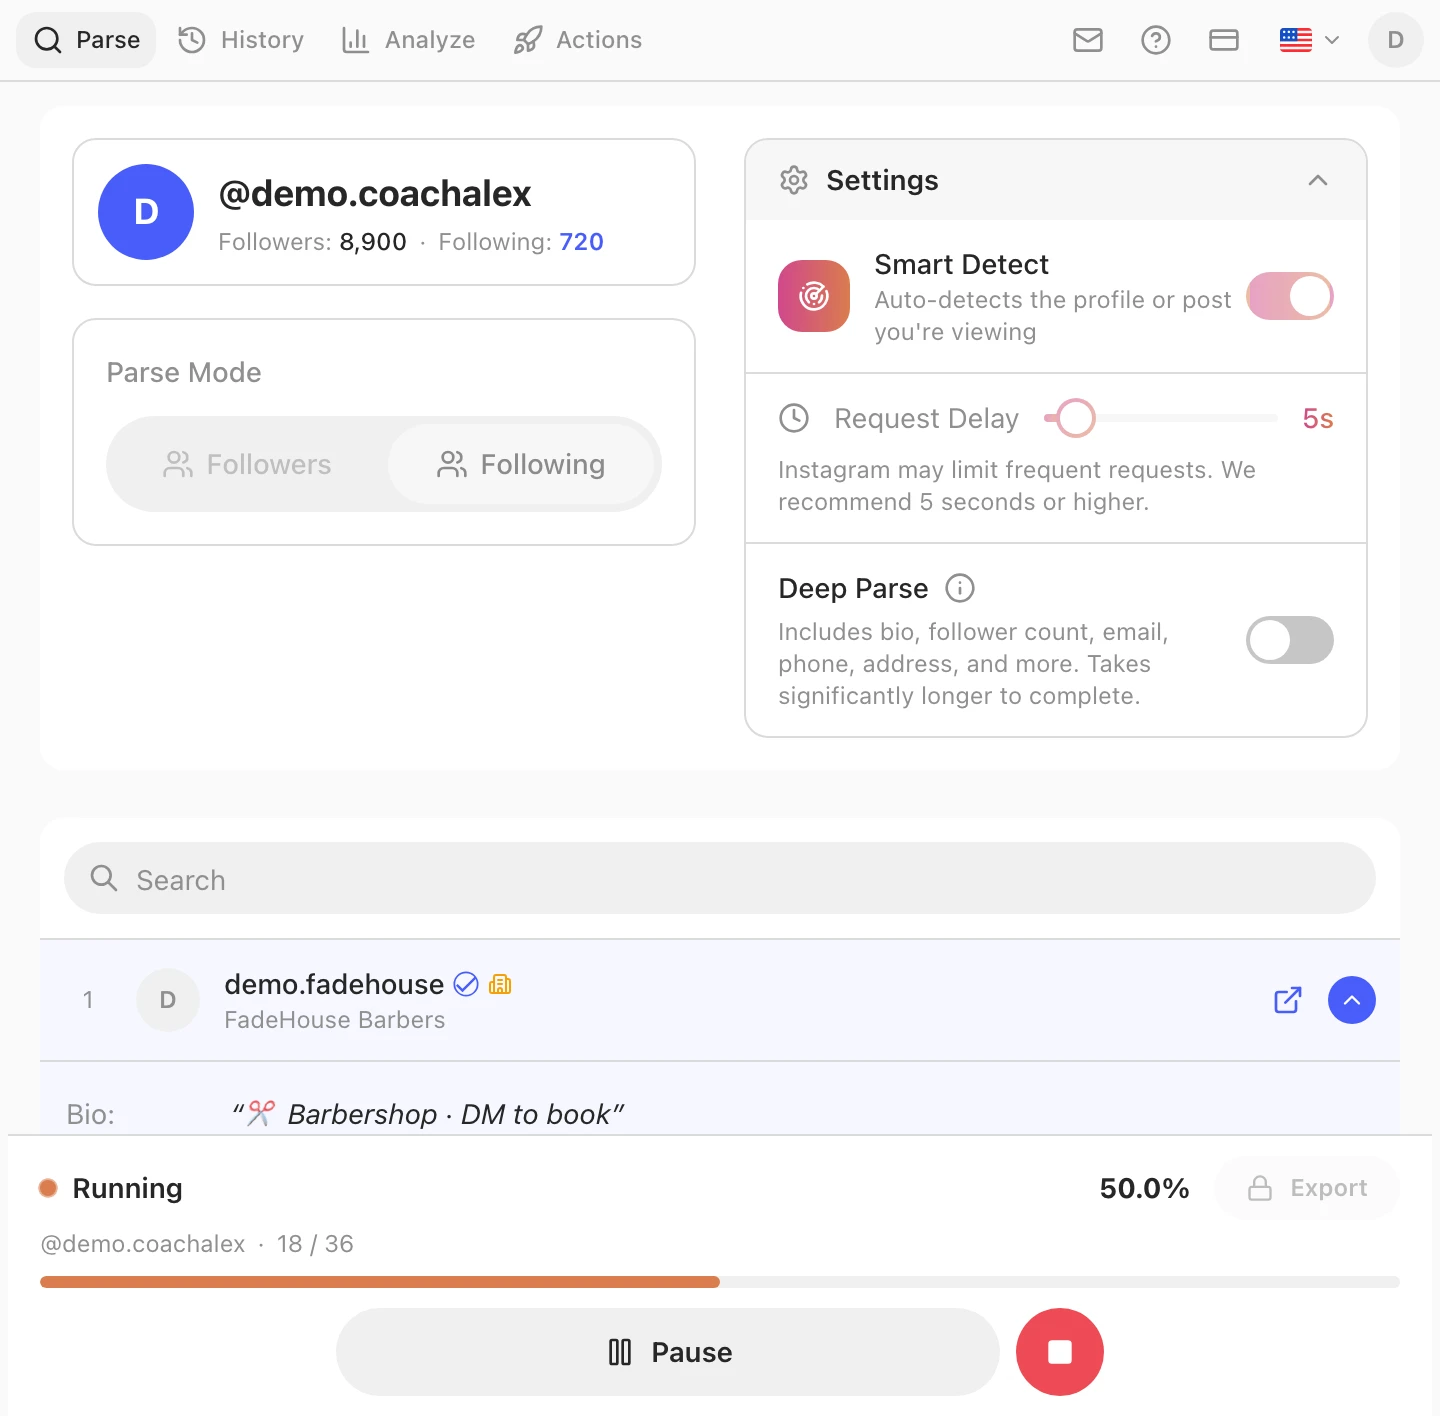This screenshot has height=1416, width=1440.
Task: Adjust the Request Delay slider handle
Action: pyautogui.click(x=1076, y=418)
